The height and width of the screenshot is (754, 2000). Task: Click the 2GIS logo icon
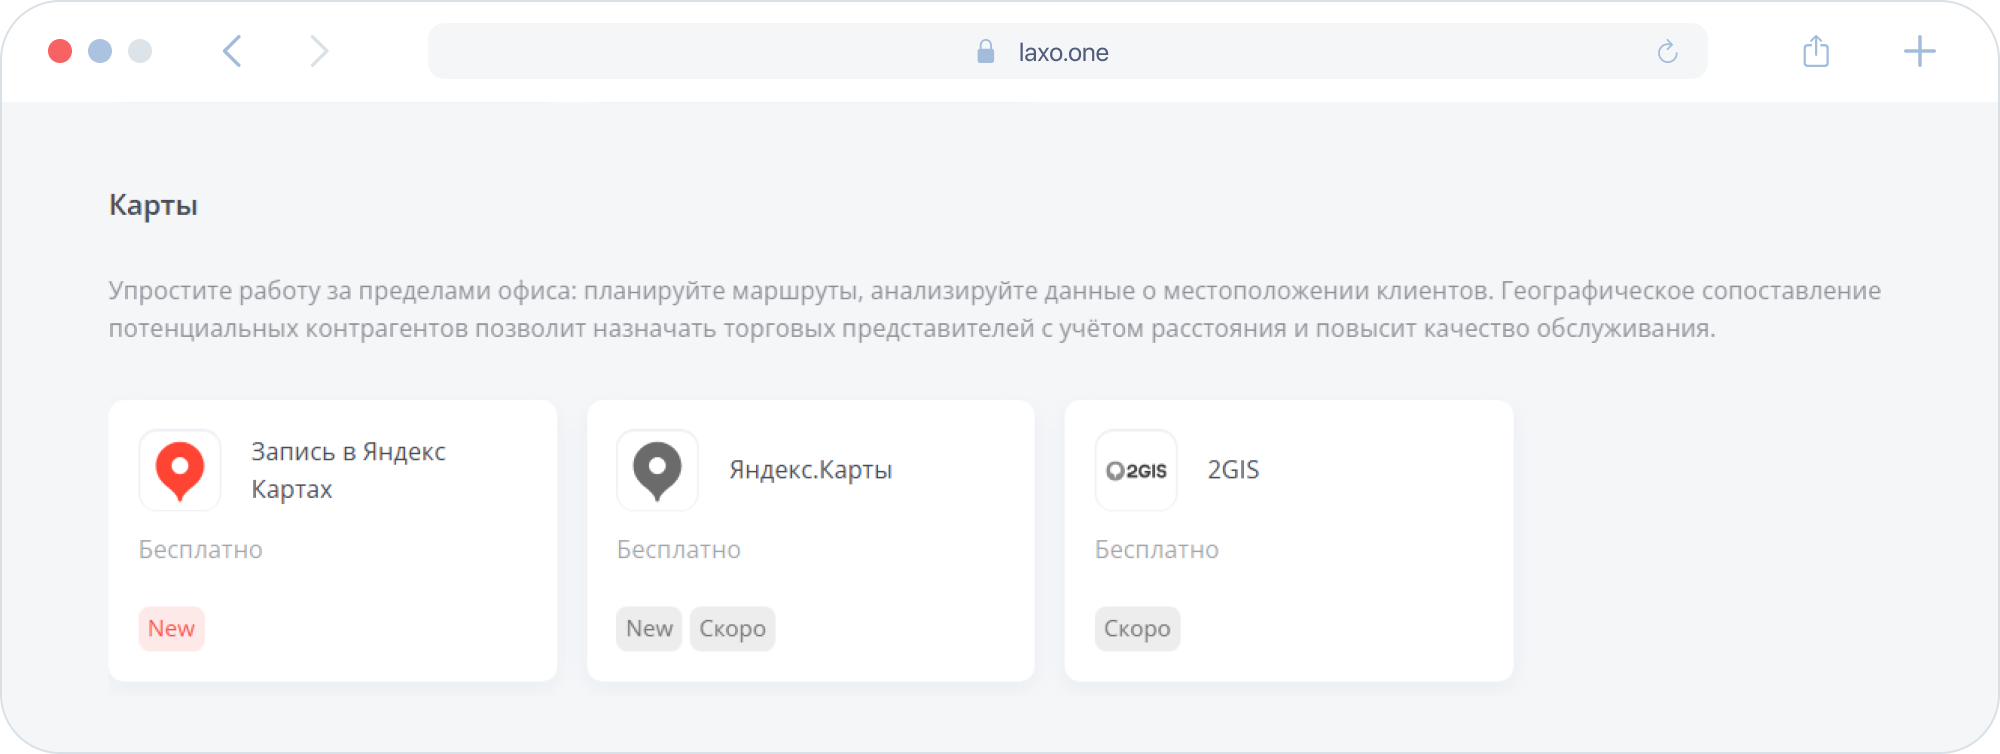tap(1136, 470)
